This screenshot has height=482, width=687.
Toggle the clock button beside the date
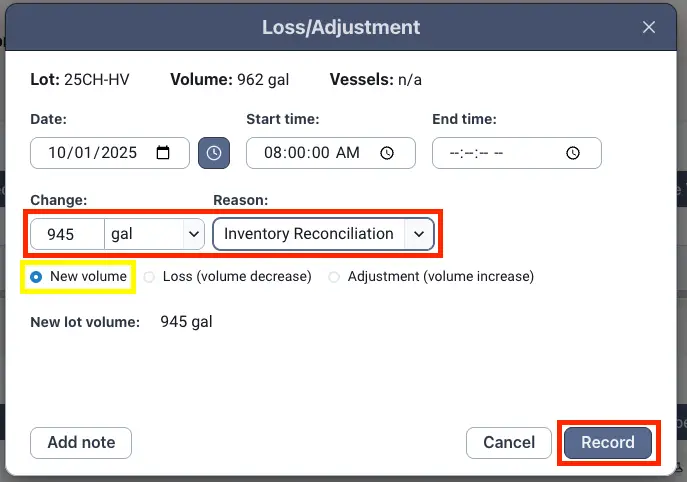coord(213,153)
